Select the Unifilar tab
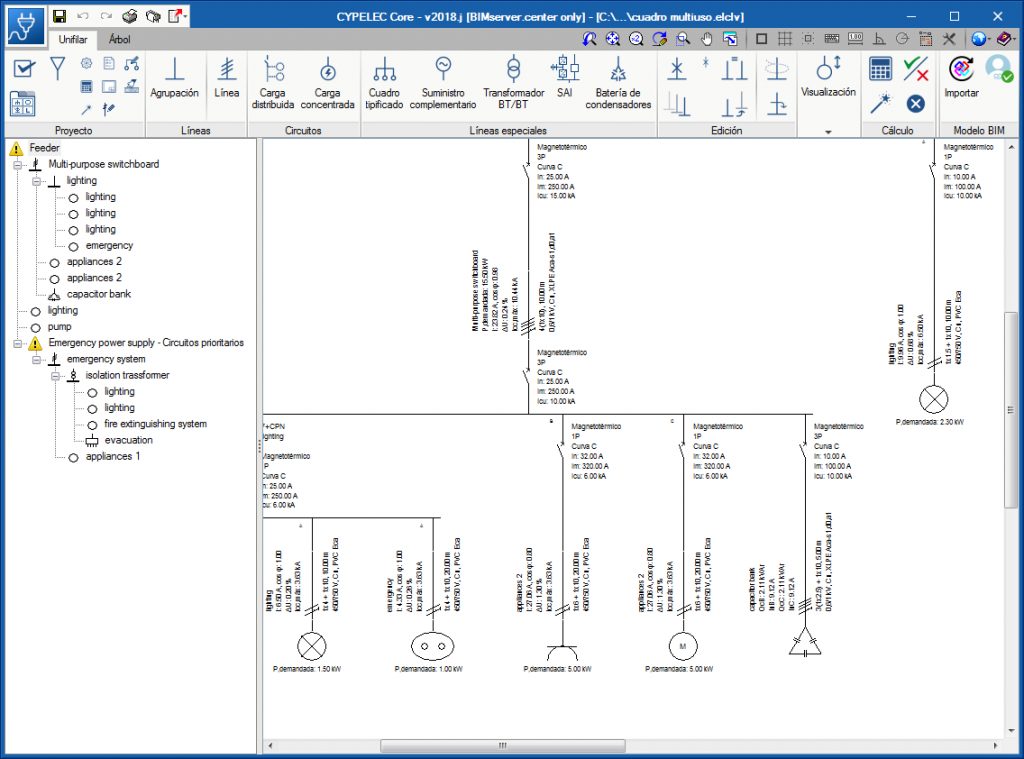 73,40
